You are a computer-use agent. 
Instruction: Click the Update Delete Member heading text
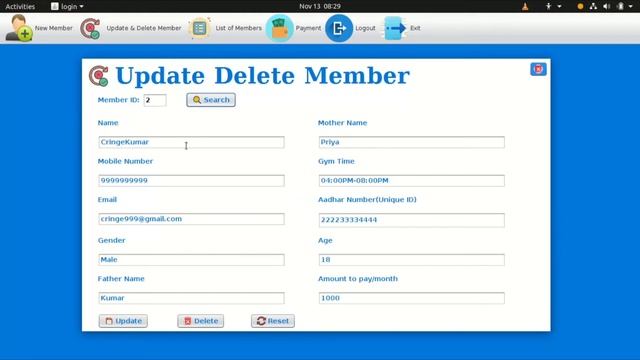[262, 76]
